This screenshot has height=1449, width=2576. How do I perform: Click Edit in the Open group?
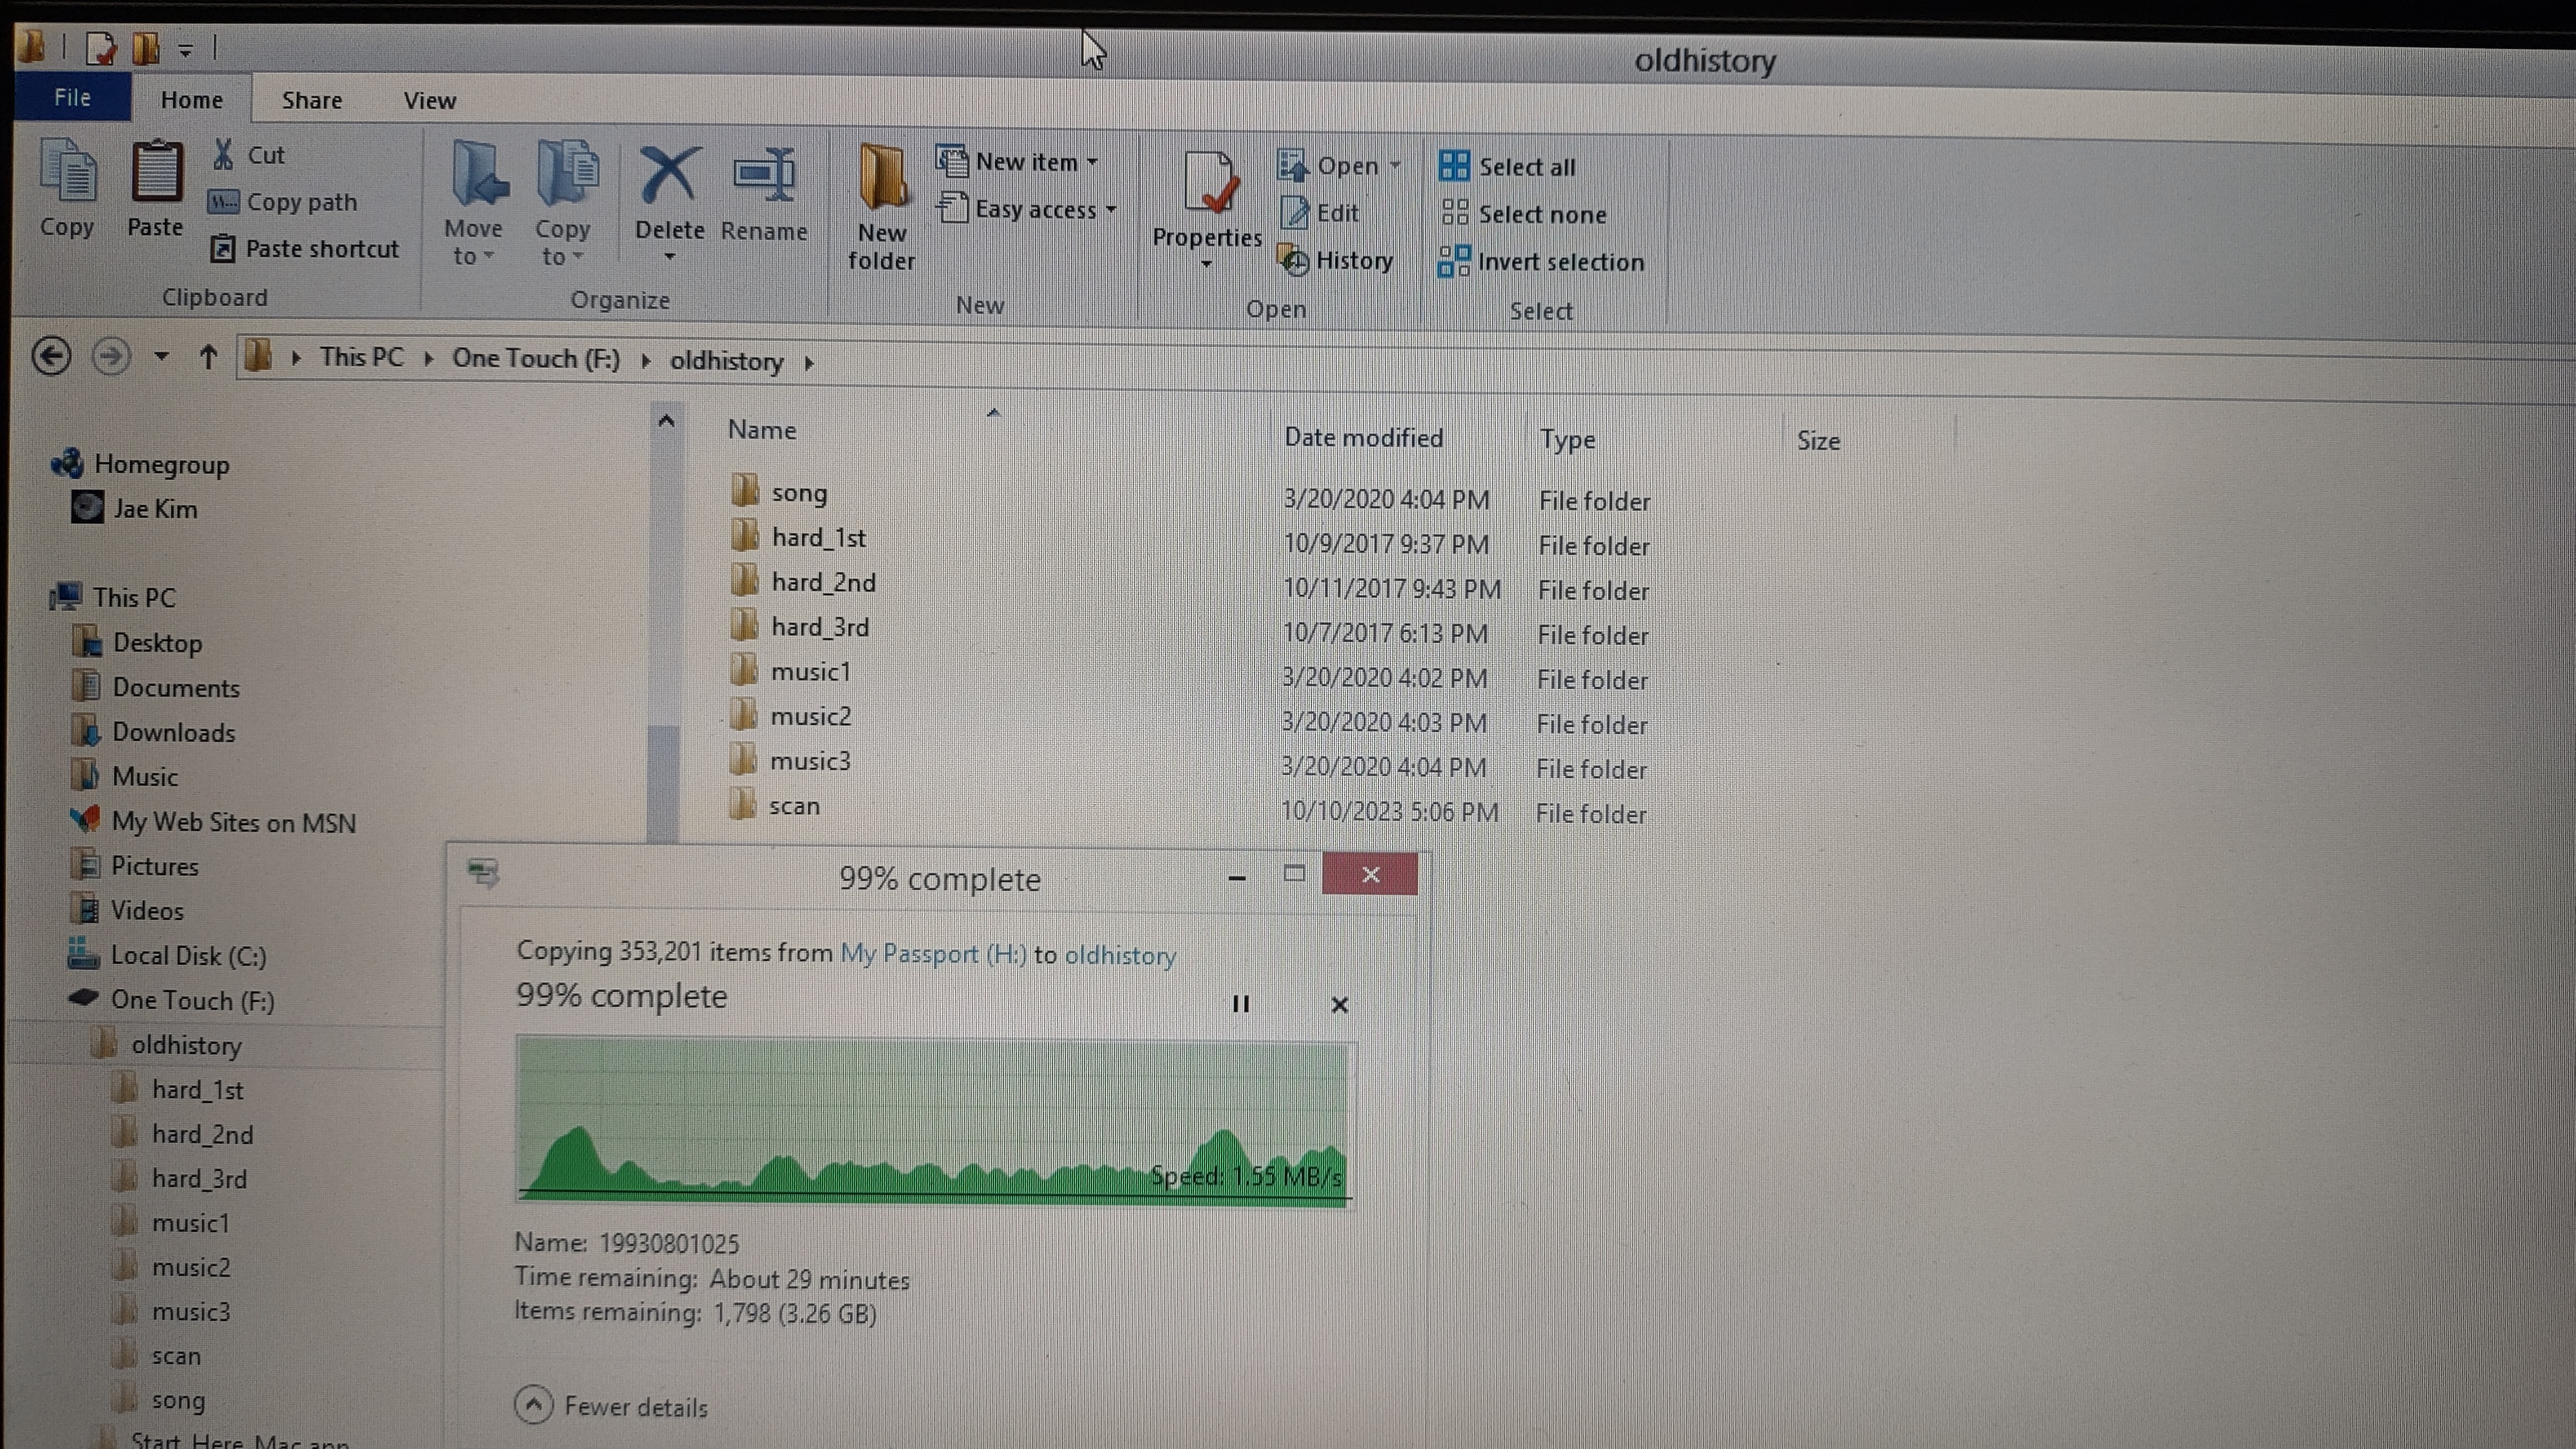pos(1321,213)
